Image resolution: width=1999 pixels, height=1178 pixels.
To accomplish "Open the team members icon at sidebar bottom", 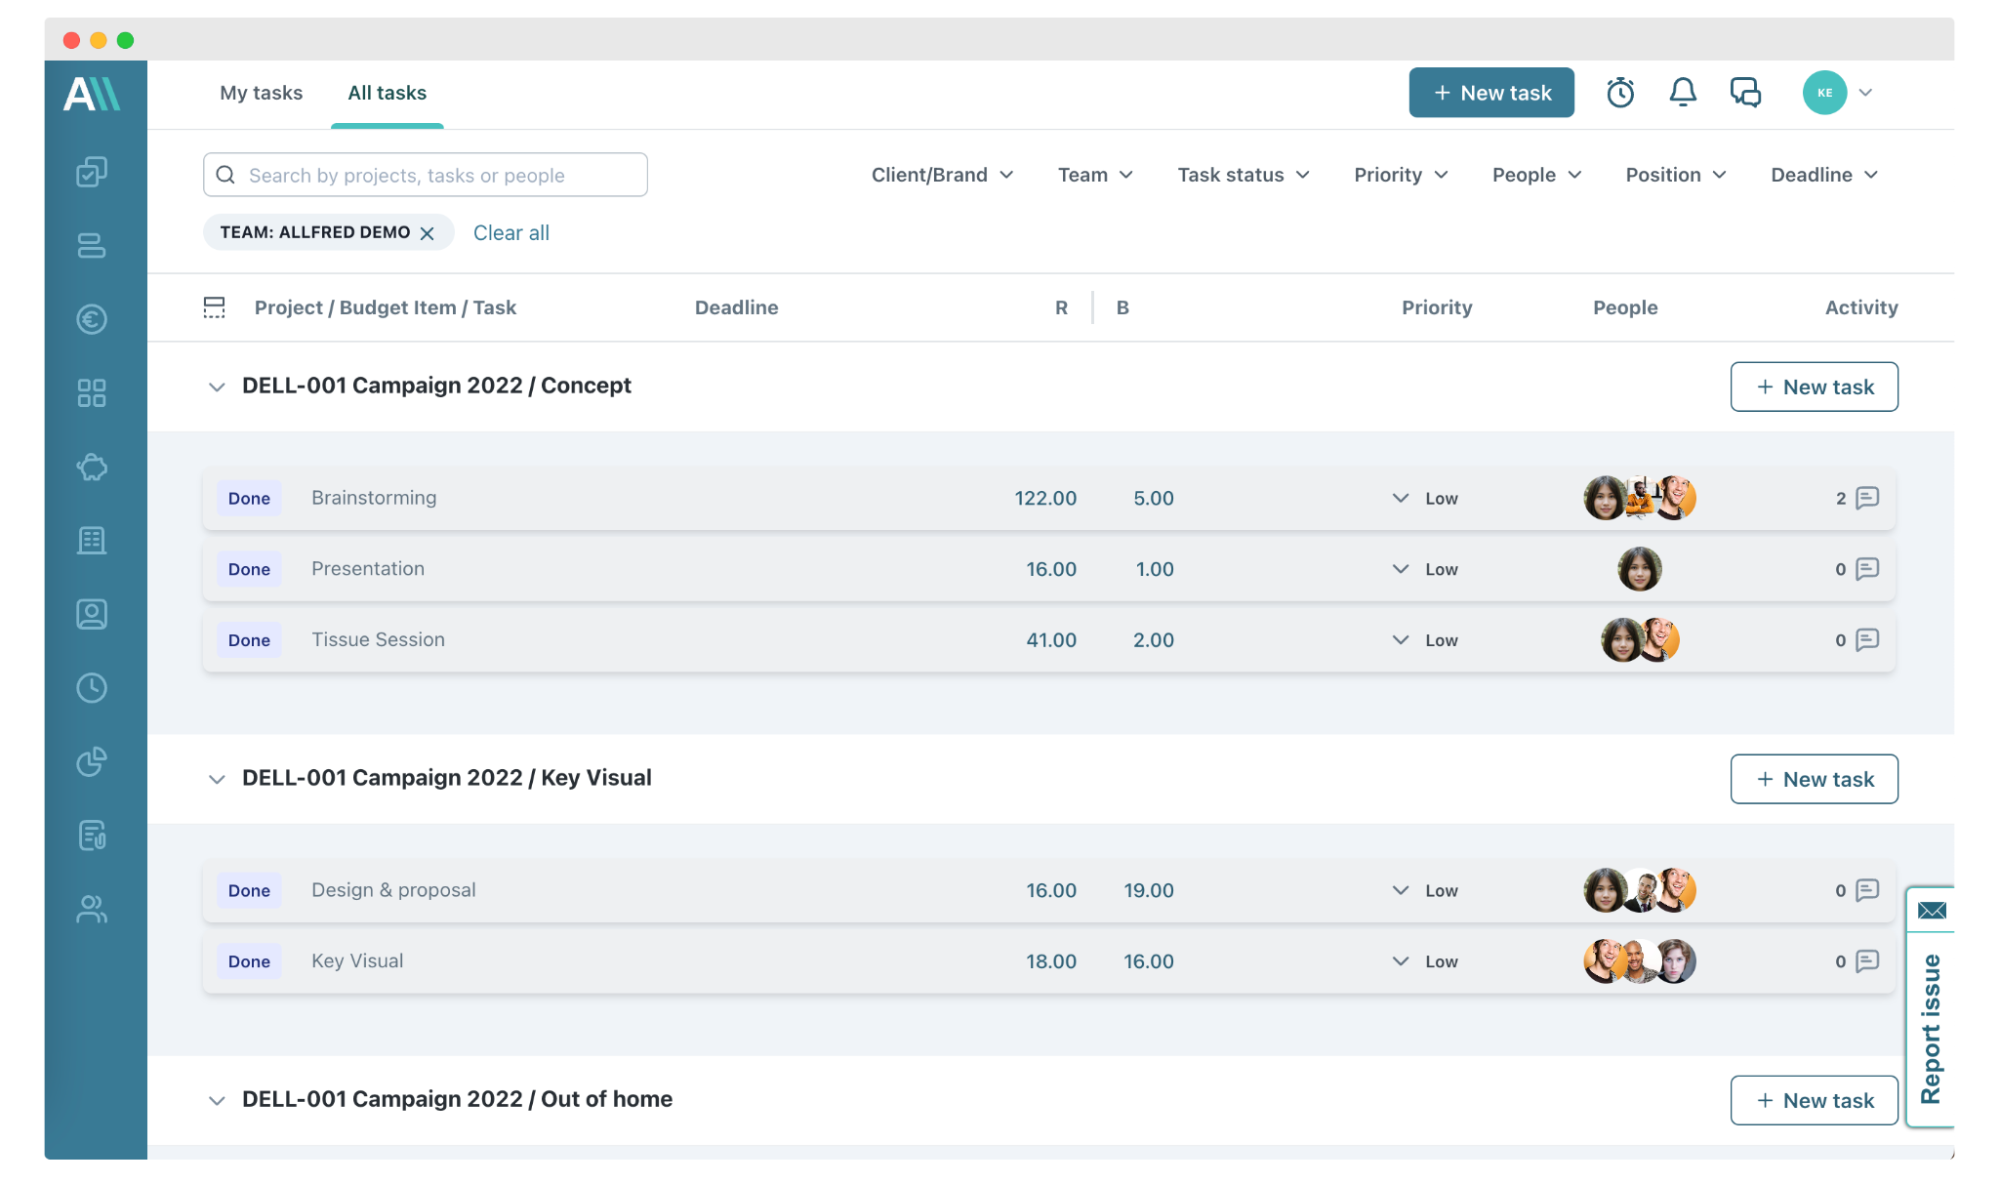I will pyautogui.click(x=92, y=910).
